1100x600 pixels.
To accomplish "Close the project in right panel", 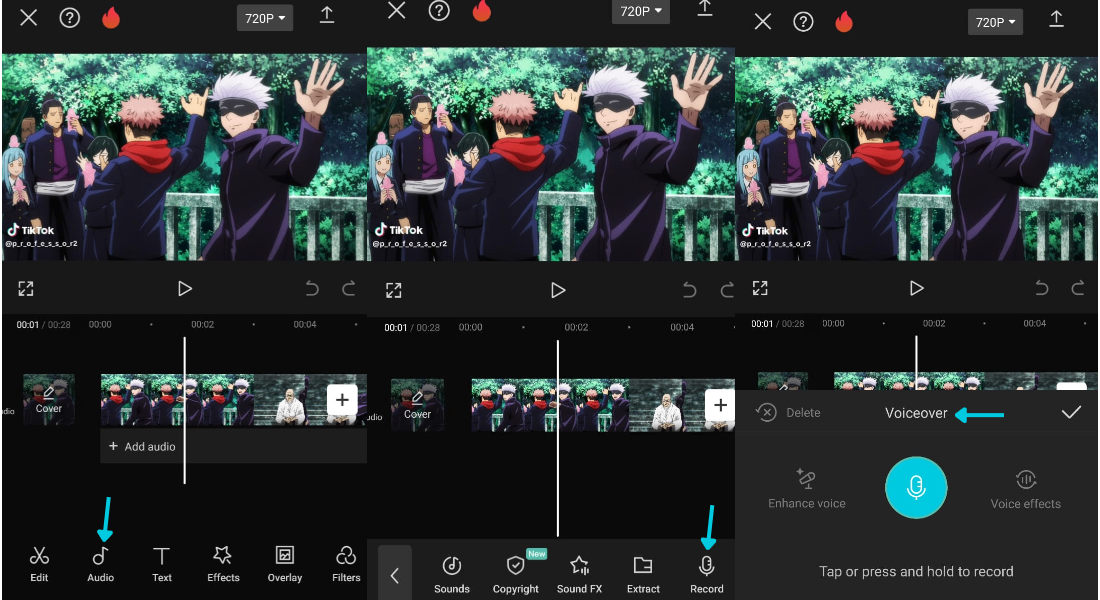I will pos(763,22).
